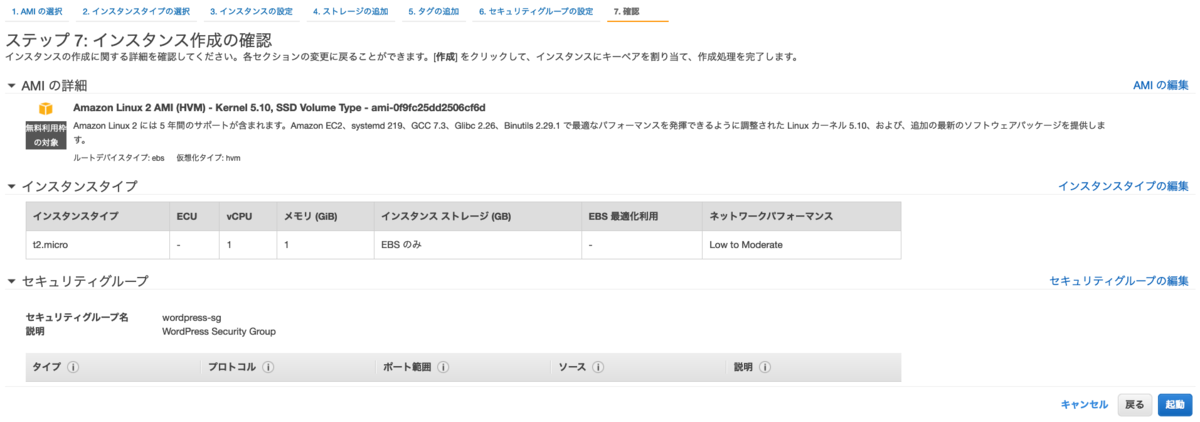Show info icon next to ソース
This screenshot has height=422, width=1200.
coord(597,367)
